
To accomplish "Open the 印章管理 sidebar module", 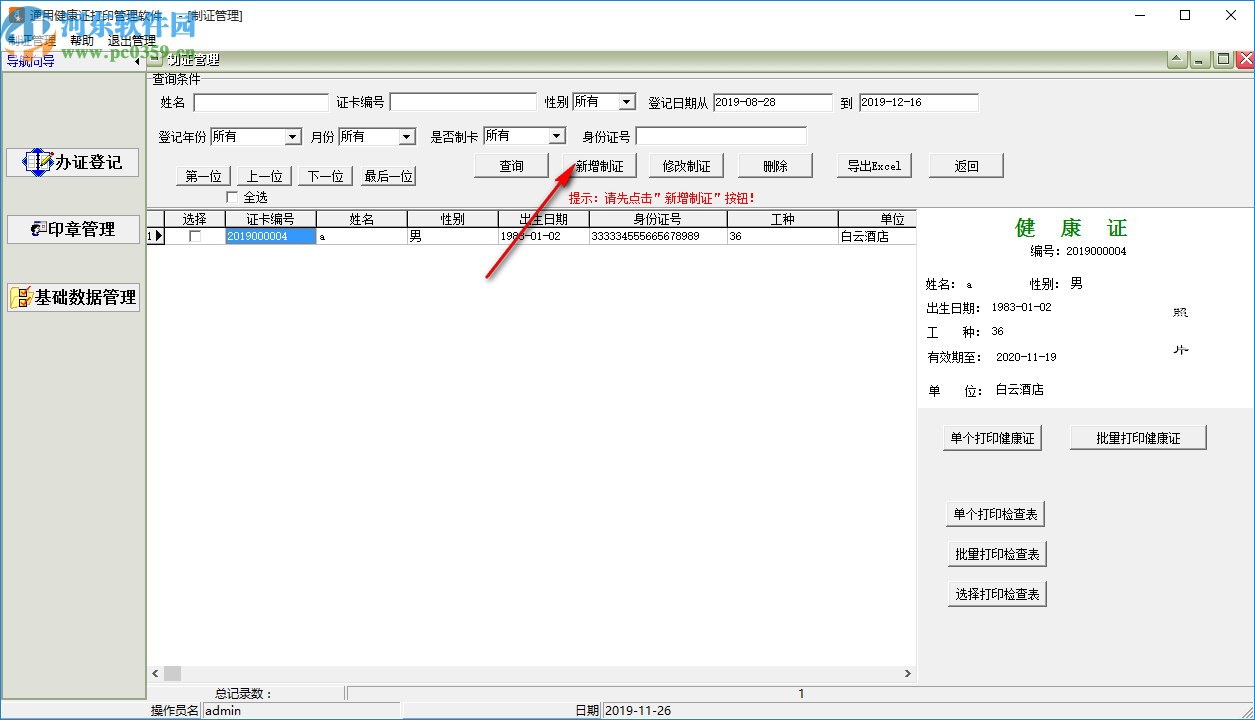I will point(73,229).
